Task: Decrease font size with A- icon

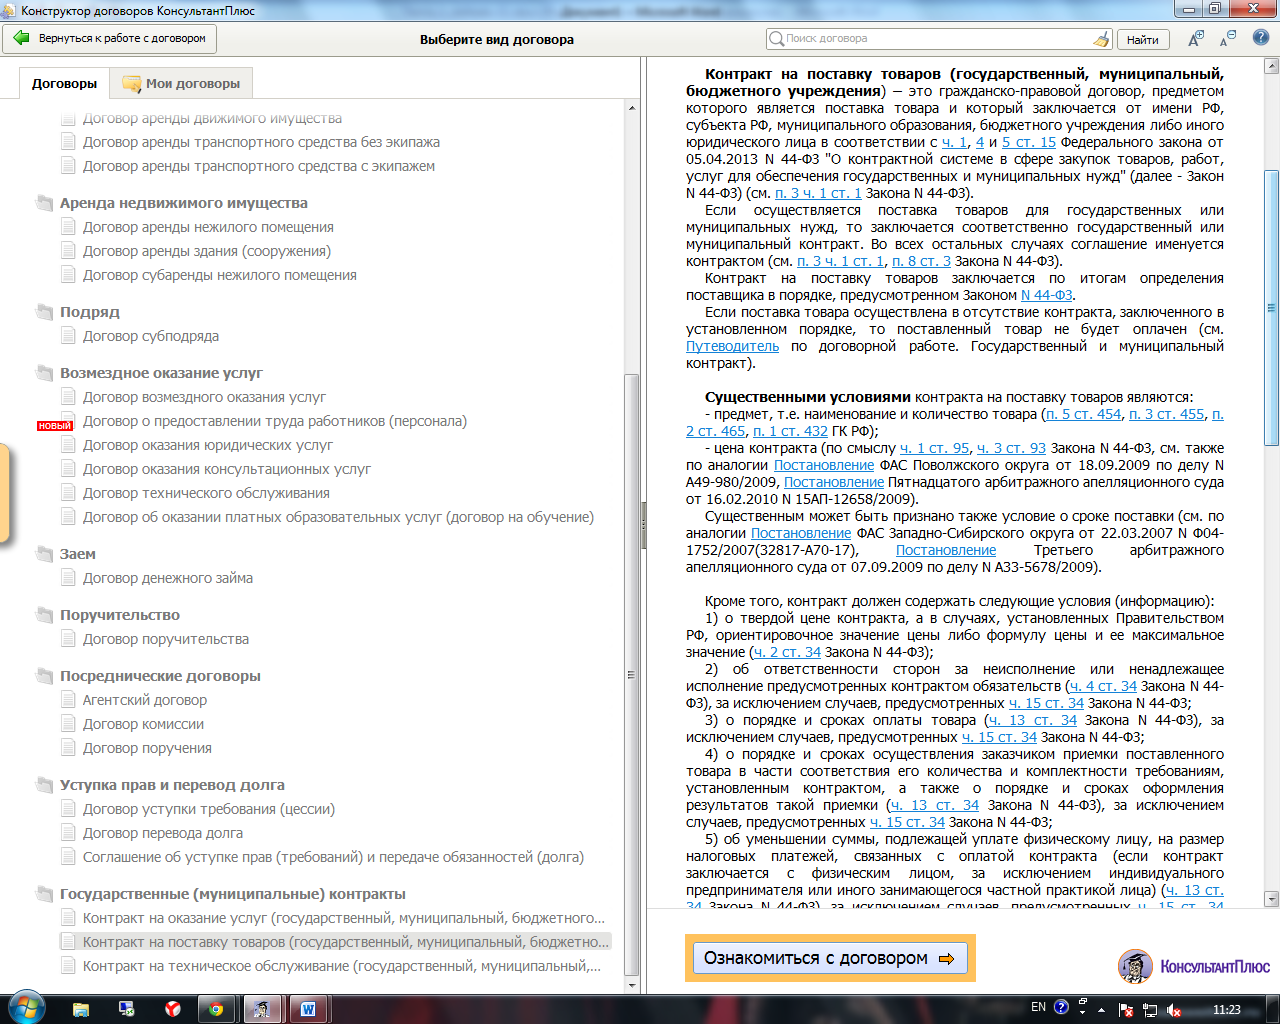Action: [x=1228, y=39]
